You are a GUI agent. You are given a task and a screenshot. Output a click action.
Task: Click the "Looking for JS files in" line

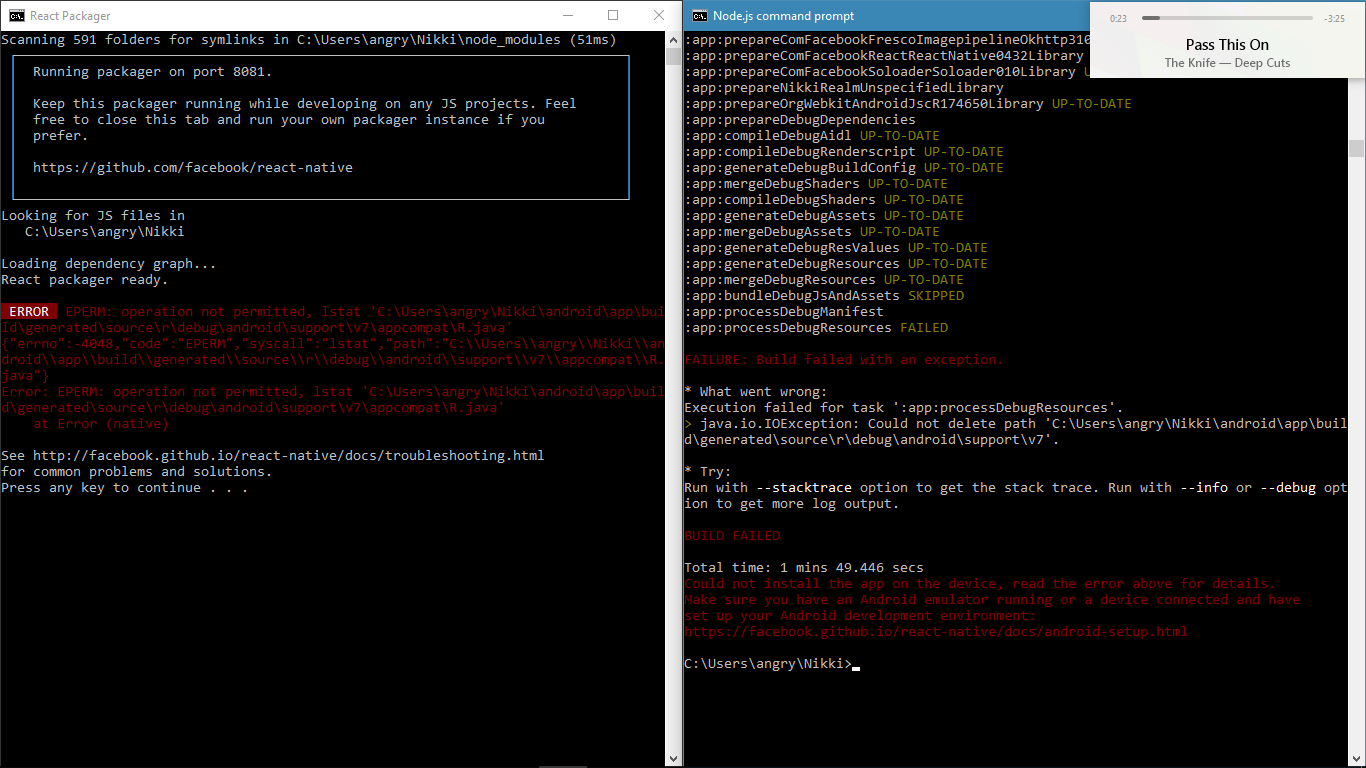pyautogui.click(x=93, y=216)
